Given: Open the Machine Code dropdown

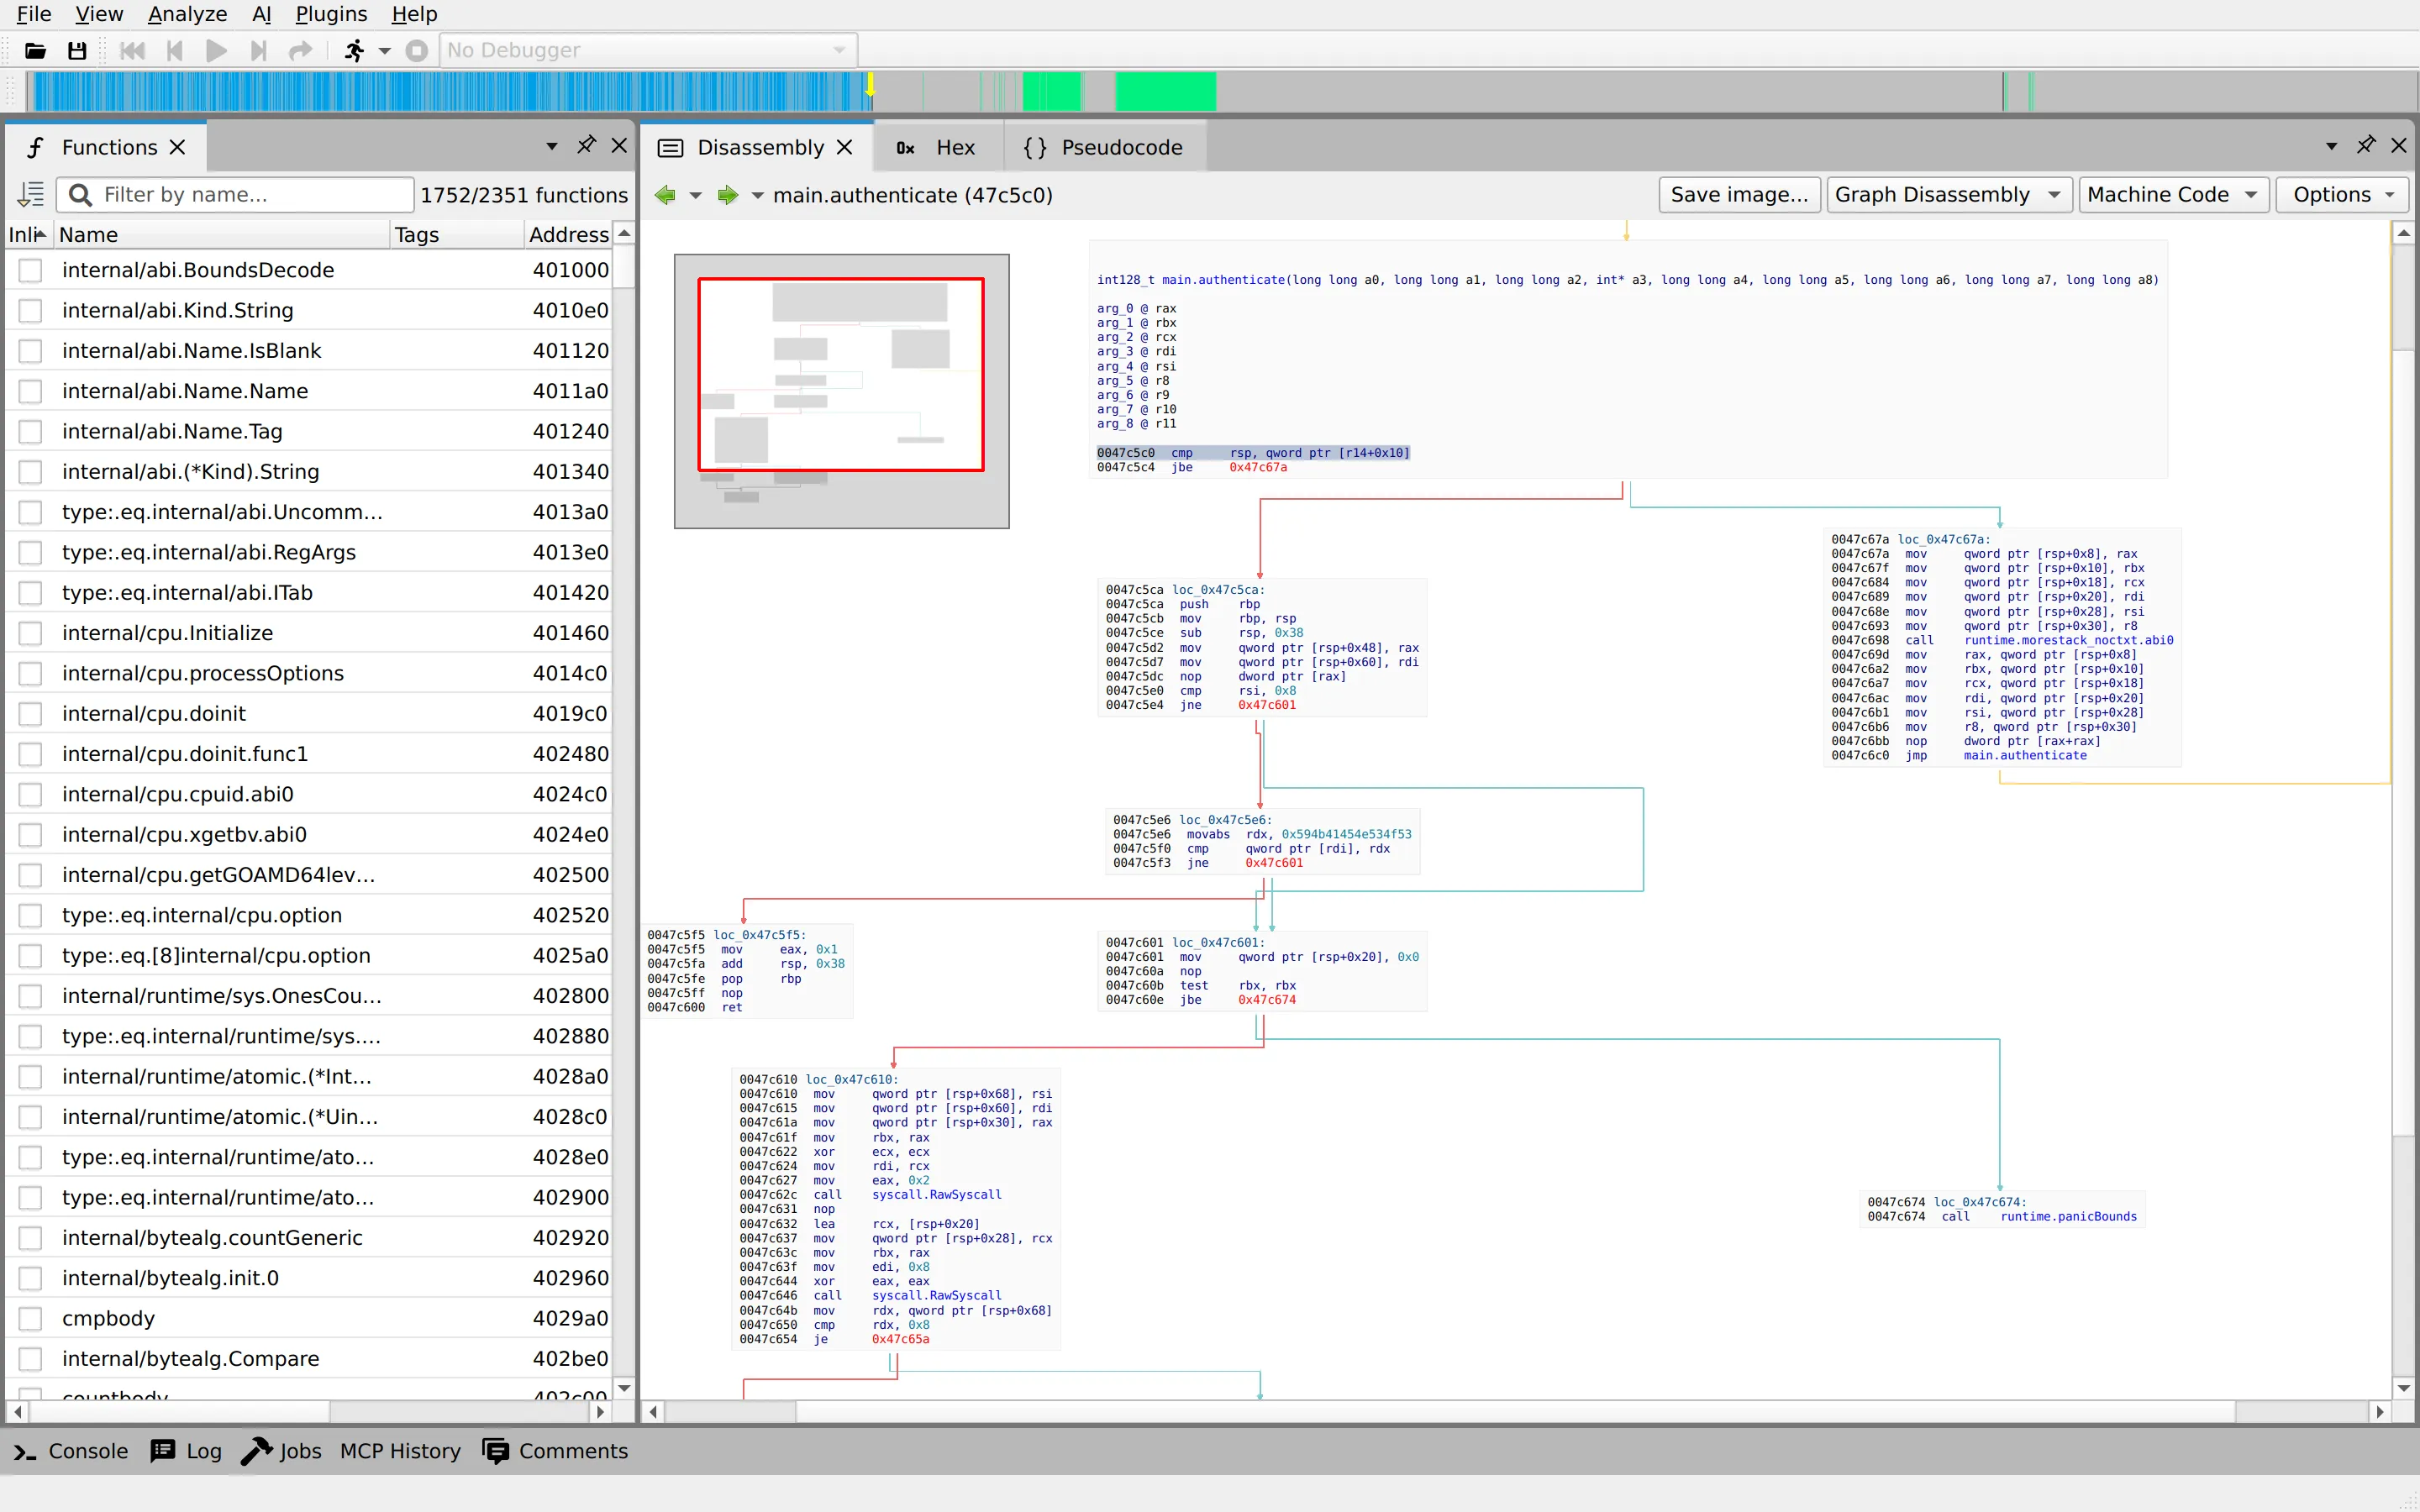Looking at the screenshot, I should pos(2173,195).
